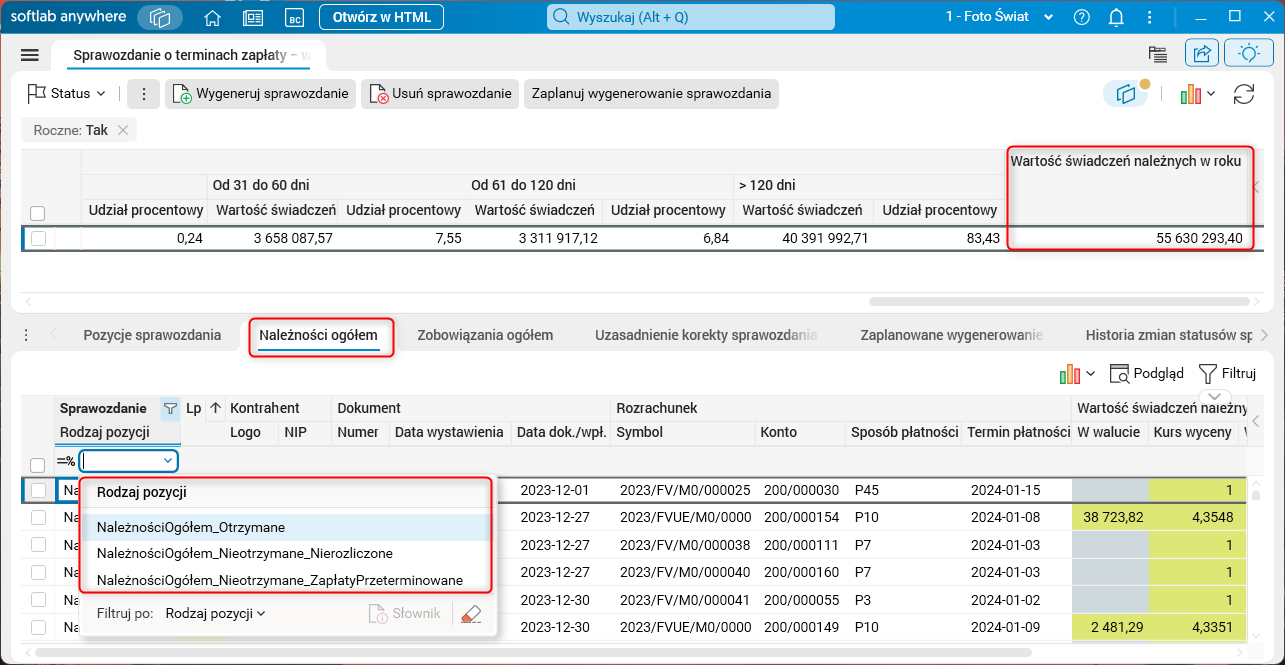Open the news panel icon beside home

[253, 17]
